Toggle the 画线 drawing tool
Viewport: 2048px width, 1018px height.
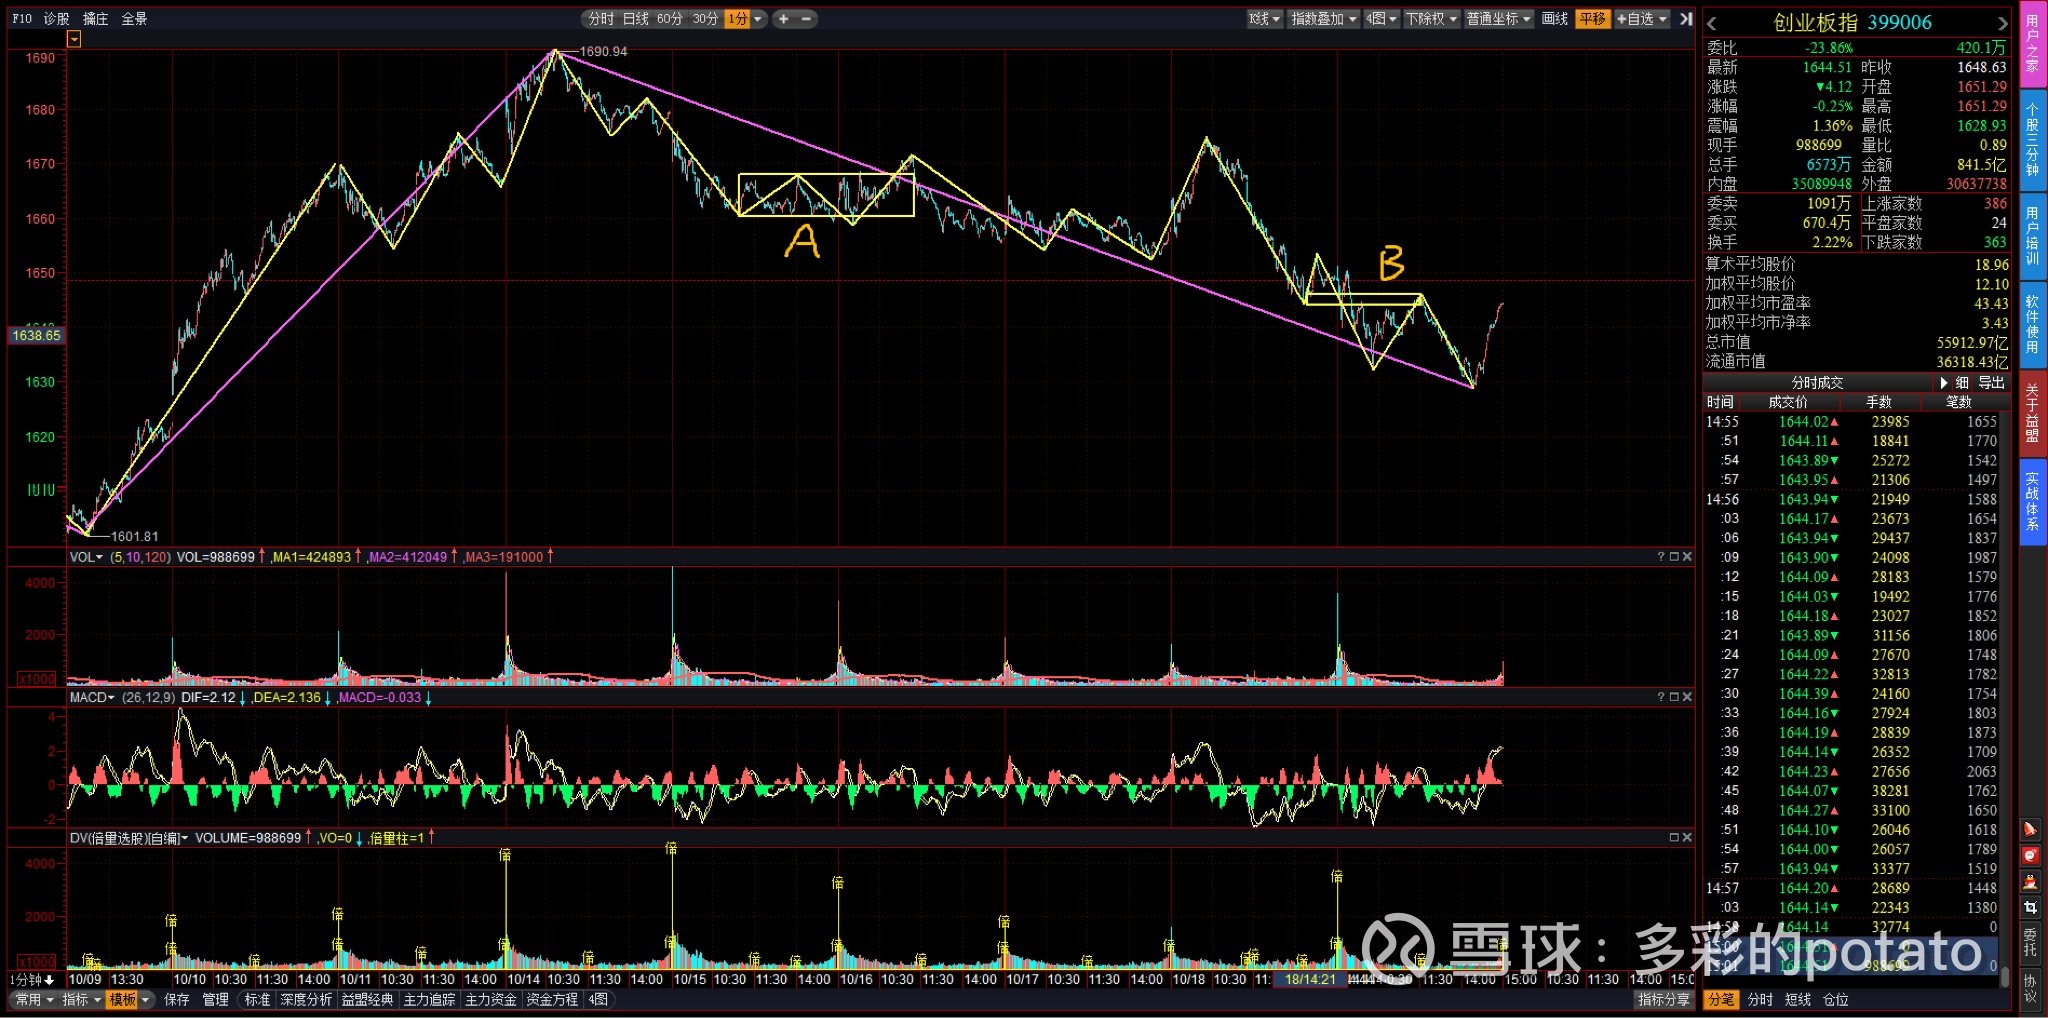(x=1555, y=19)
